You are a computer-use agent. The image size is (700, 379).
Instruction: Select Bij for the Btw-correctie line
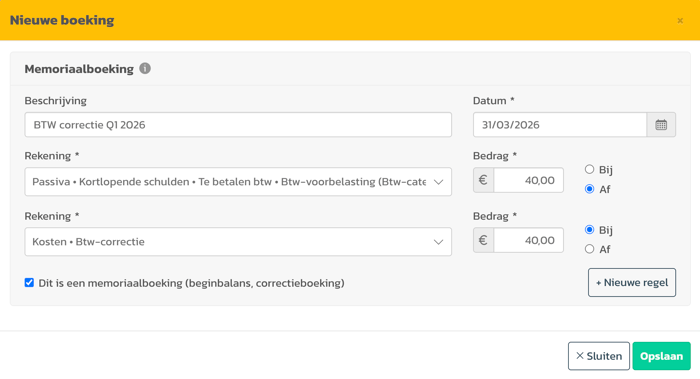pos(589,229)
